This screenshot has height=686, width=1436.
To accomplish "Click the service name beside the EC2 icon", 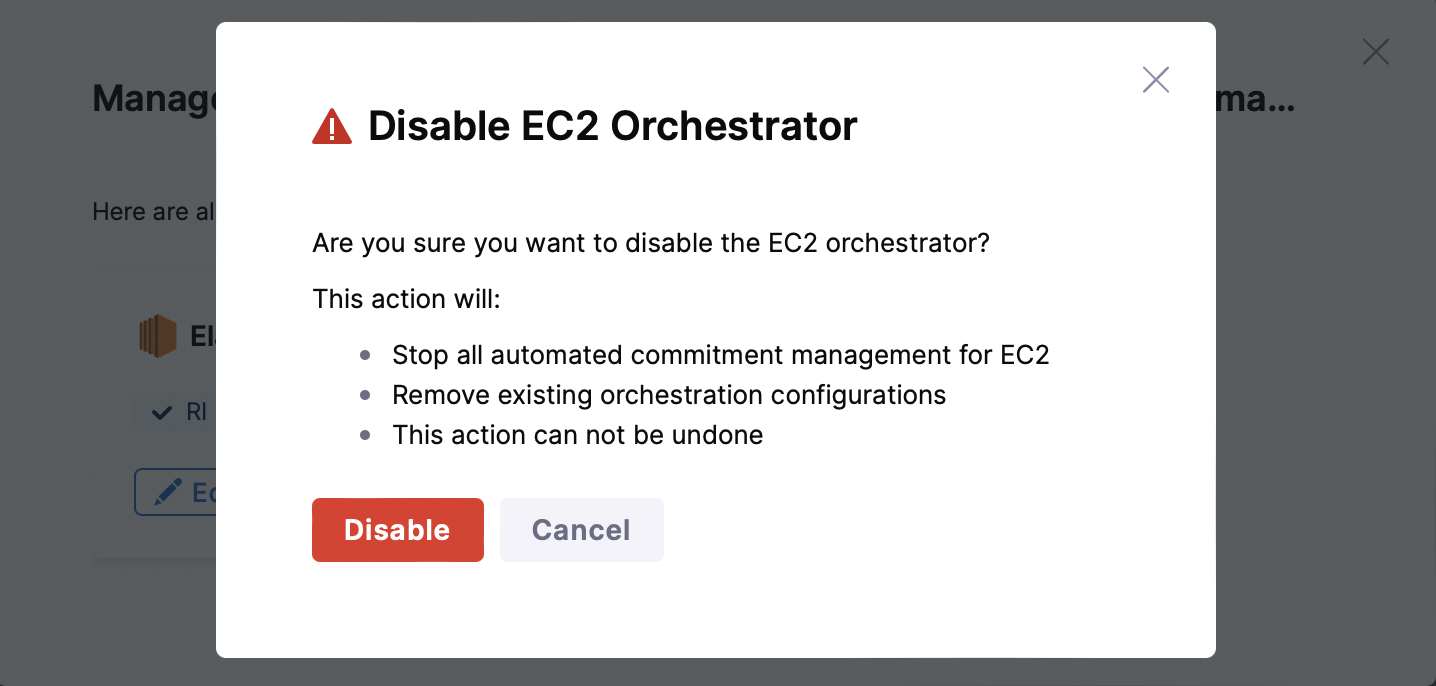I will click(x=202, y=336).
